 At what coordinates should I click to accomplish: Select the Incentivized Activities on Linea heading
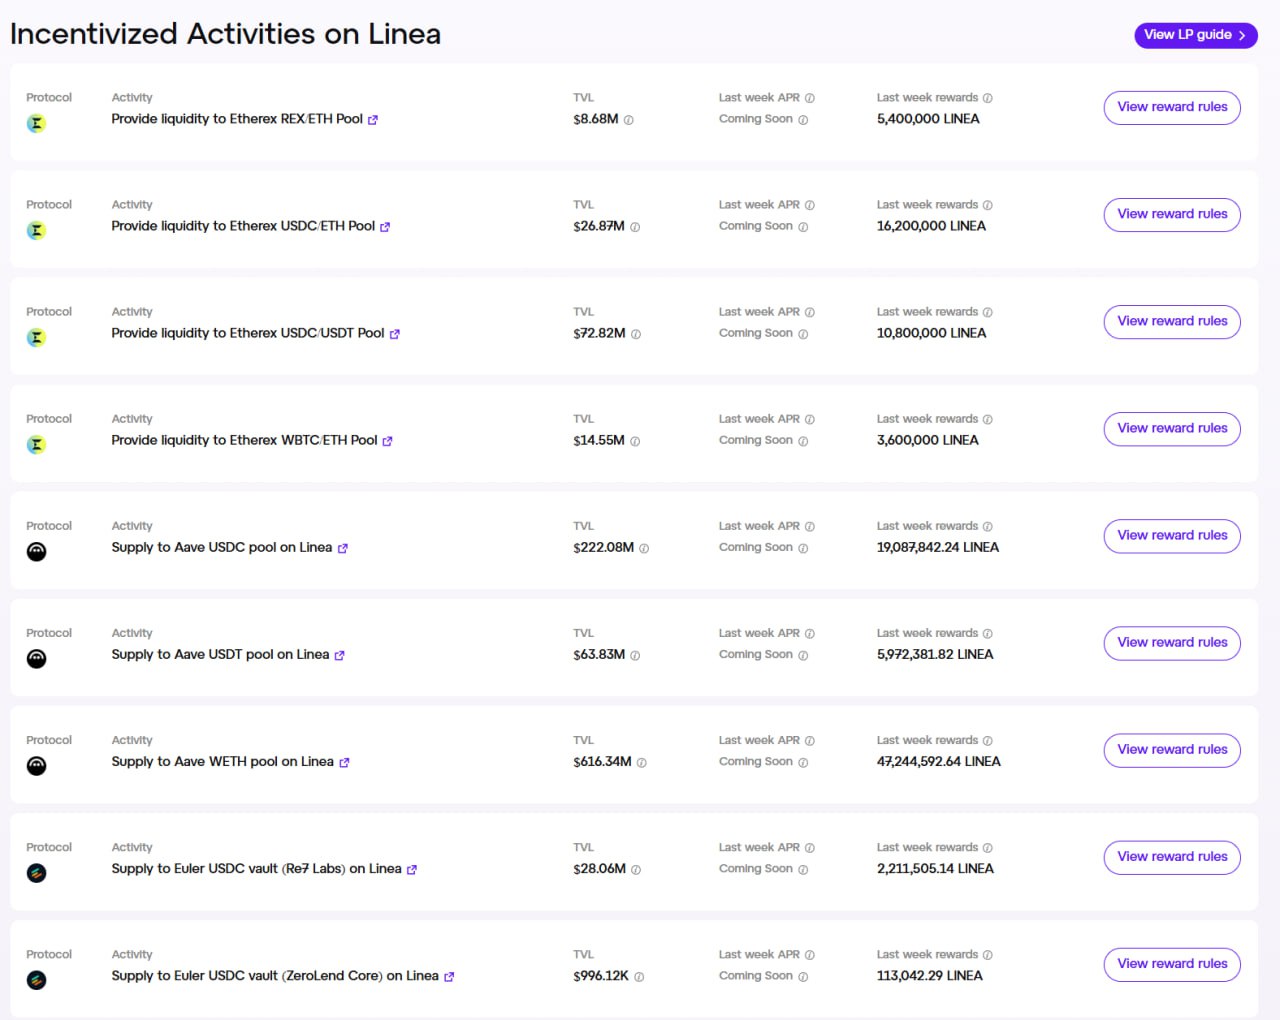tap(226, 34)
